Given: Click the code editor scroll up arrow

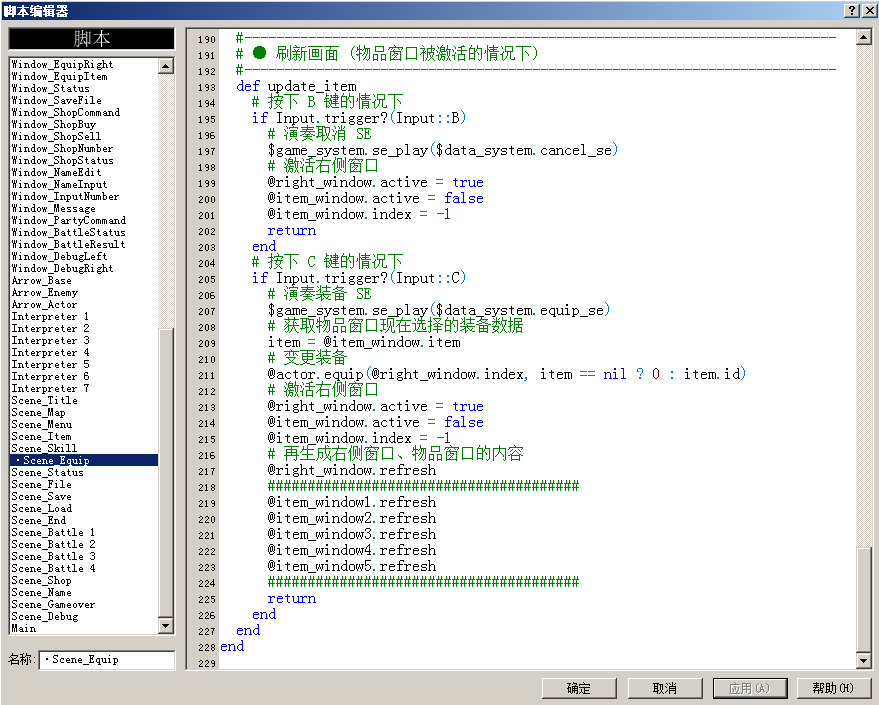Looking at the screenshot, I should point(864,38).
